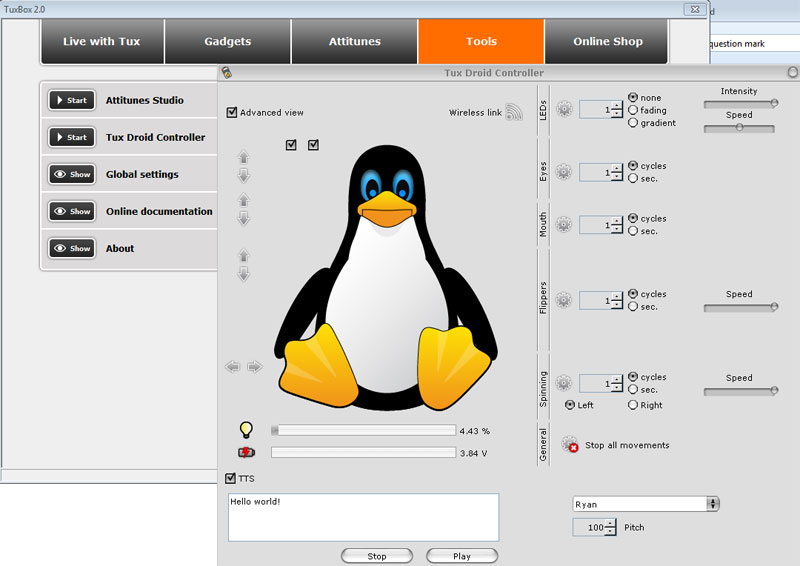Image resolution: width=800 pixels, height=566 pixels.
Task: Click the Pitch stepper arrows
Action: click(610, 527)
